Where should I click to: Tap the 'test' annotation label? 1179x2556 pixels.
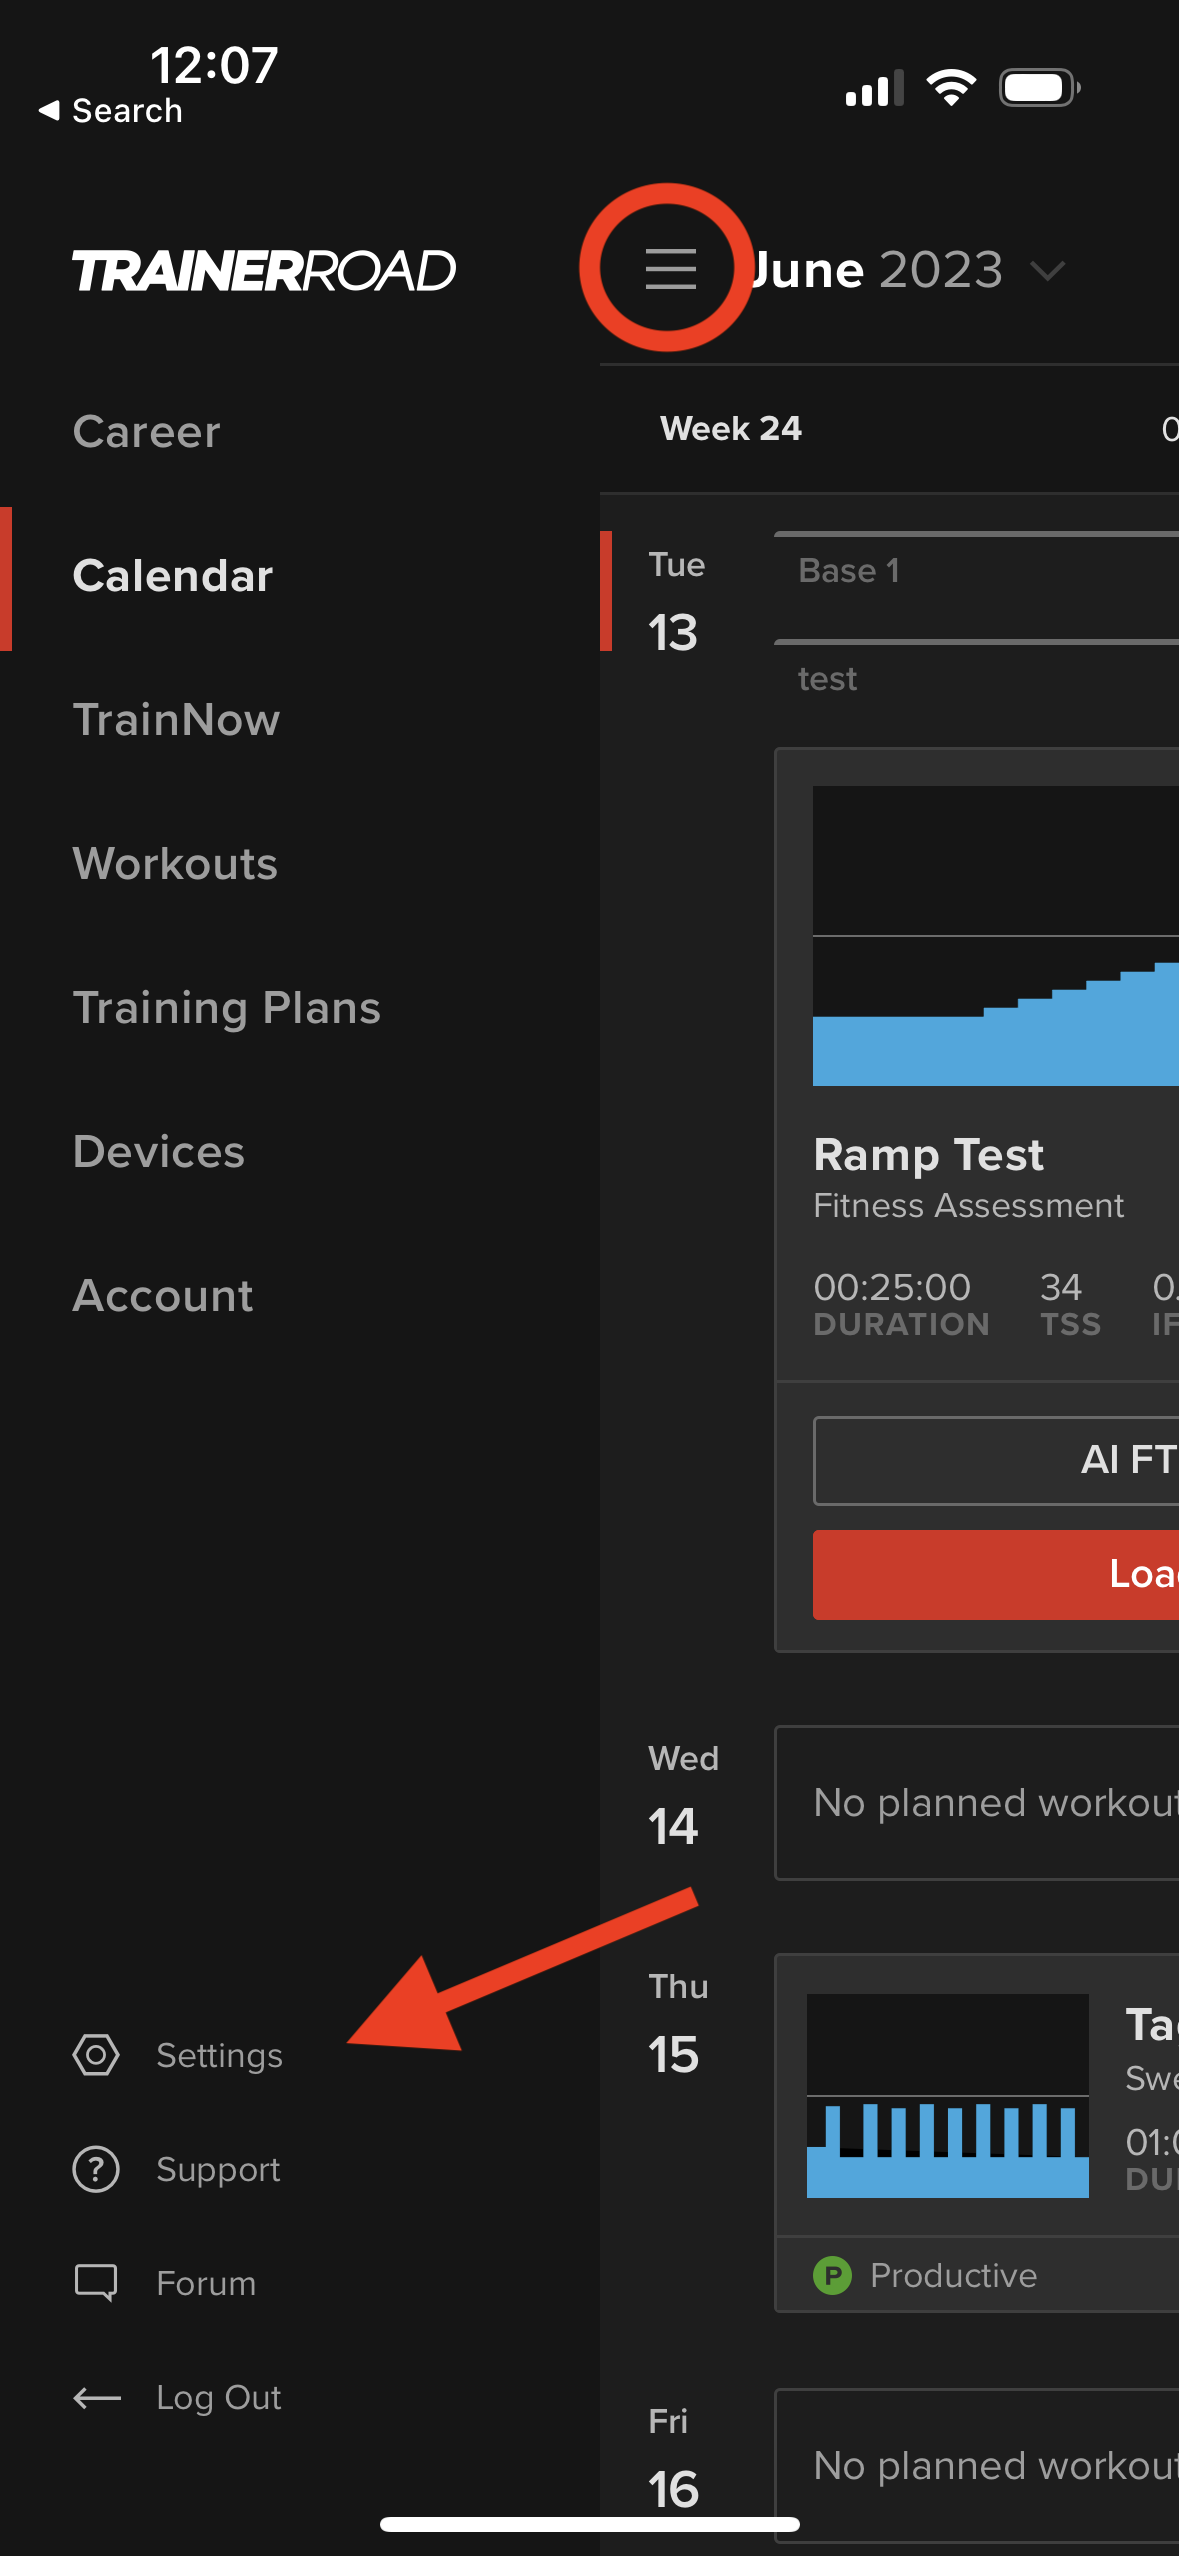[827, 679]
